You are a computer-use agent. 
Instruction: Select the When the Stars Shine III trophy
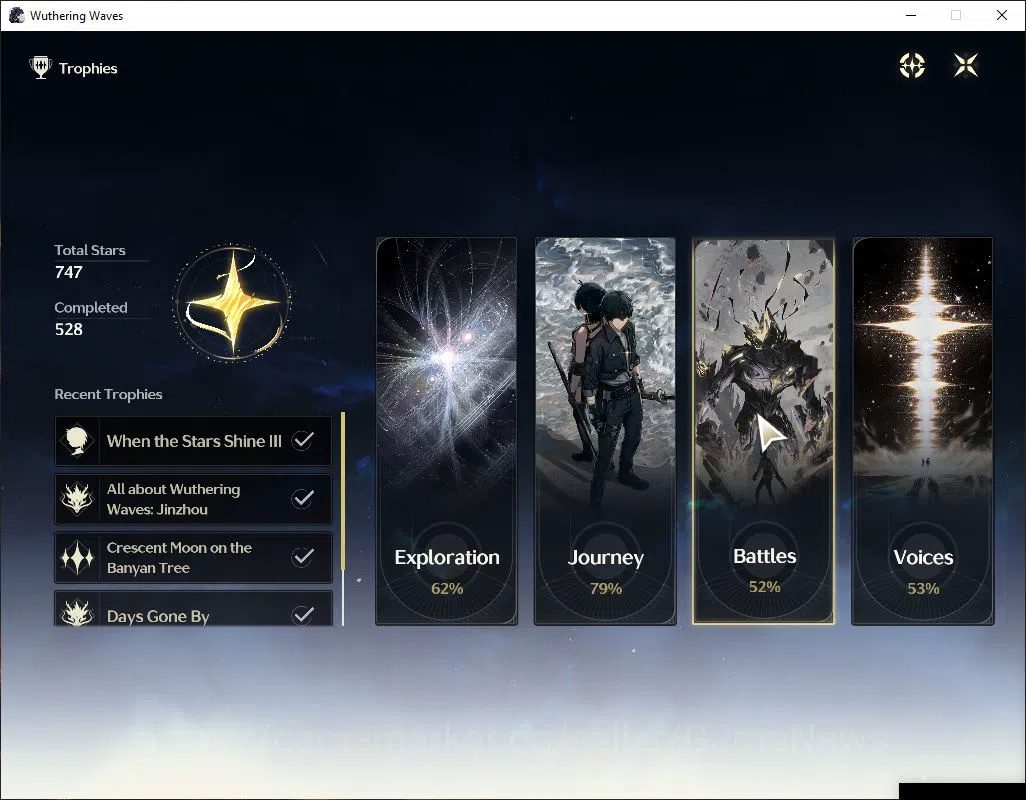tap(193, 441)
